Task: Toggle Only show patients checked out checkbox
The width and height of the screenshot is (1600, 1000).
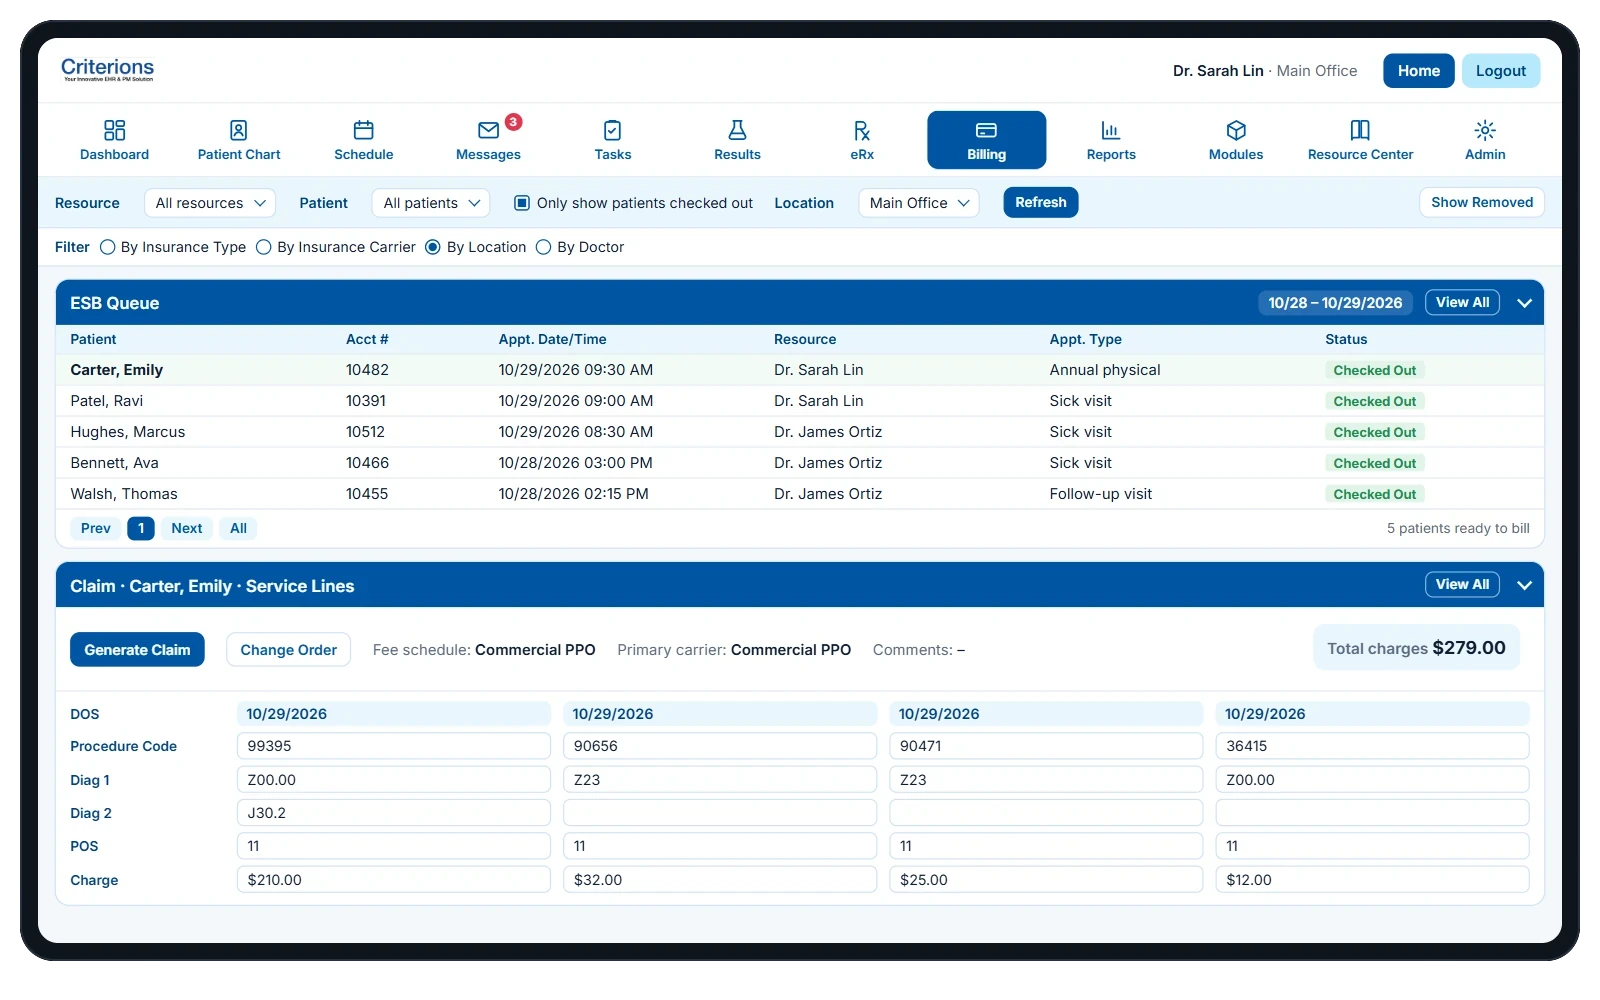Action: point(521,203)
